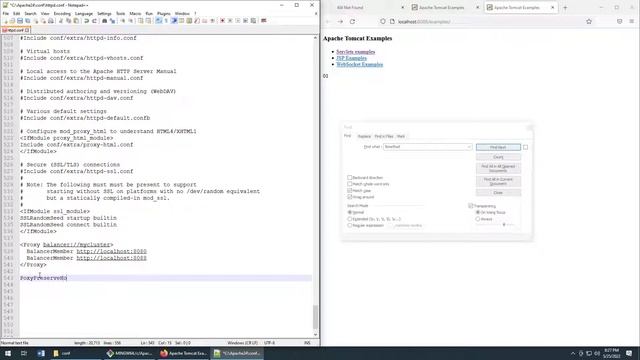Click the Paste toolbar icon
This screenshot has width=640, height=360.
[x=76, y=20]
